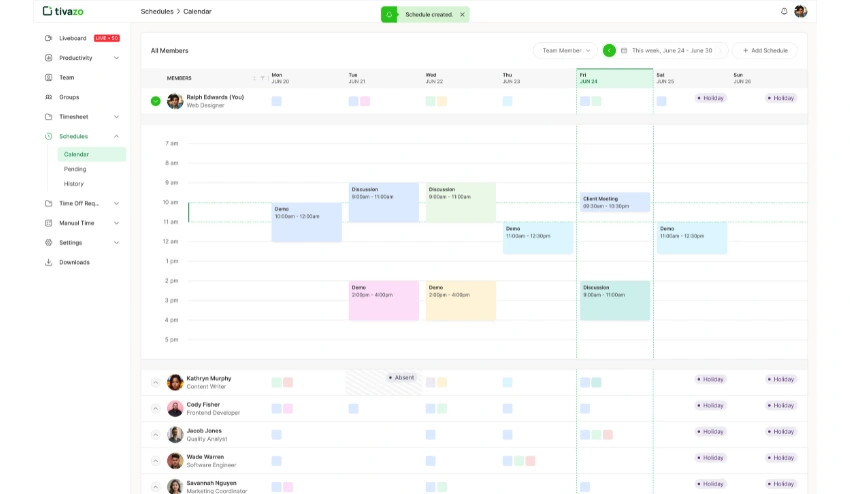The image size is (850, 494).
Task: Click the green bell in the toast
Action: [x=389, y=15]
